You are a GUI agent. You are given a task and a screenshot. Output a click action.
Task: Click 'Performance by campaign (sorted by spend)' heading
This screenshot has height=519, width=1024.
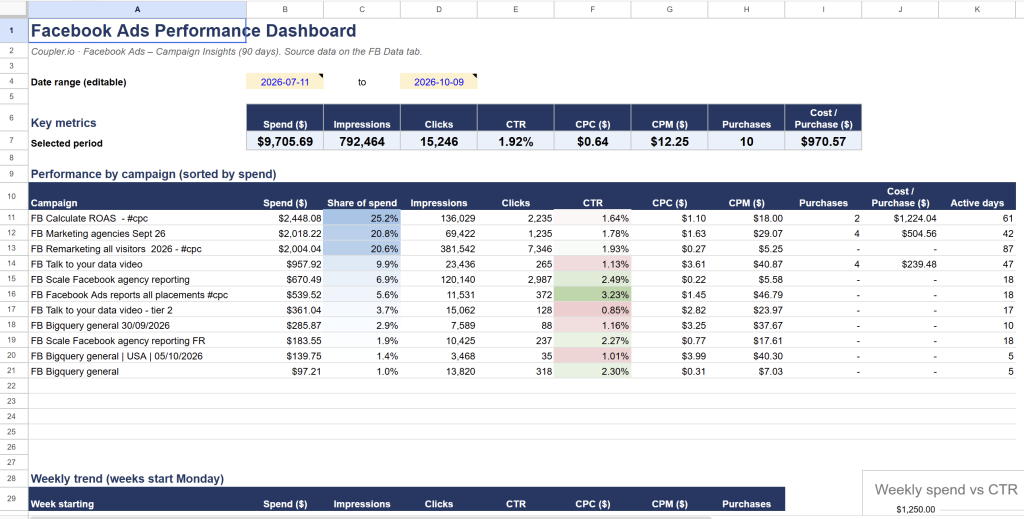click(x=153, y=174)
